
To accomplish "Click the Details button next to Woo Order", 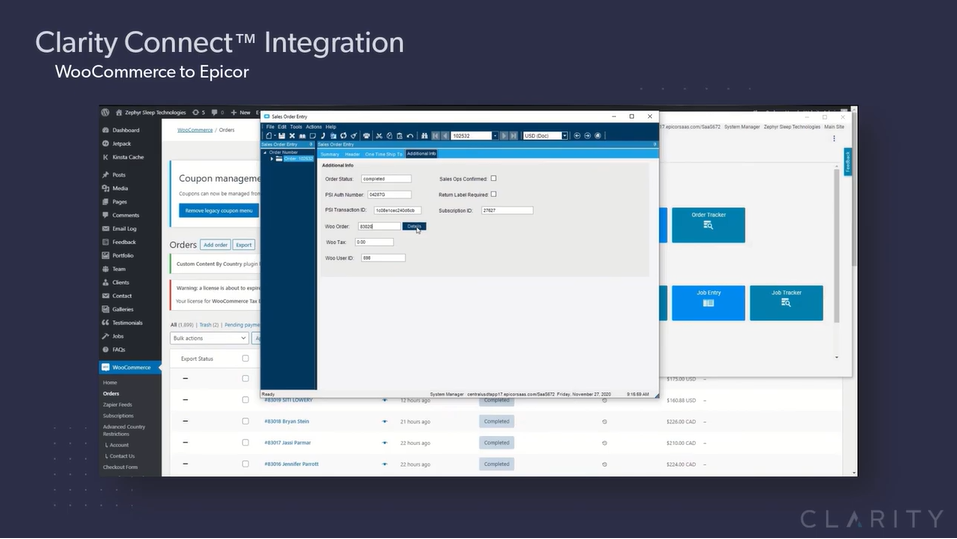I will (414, 226).
